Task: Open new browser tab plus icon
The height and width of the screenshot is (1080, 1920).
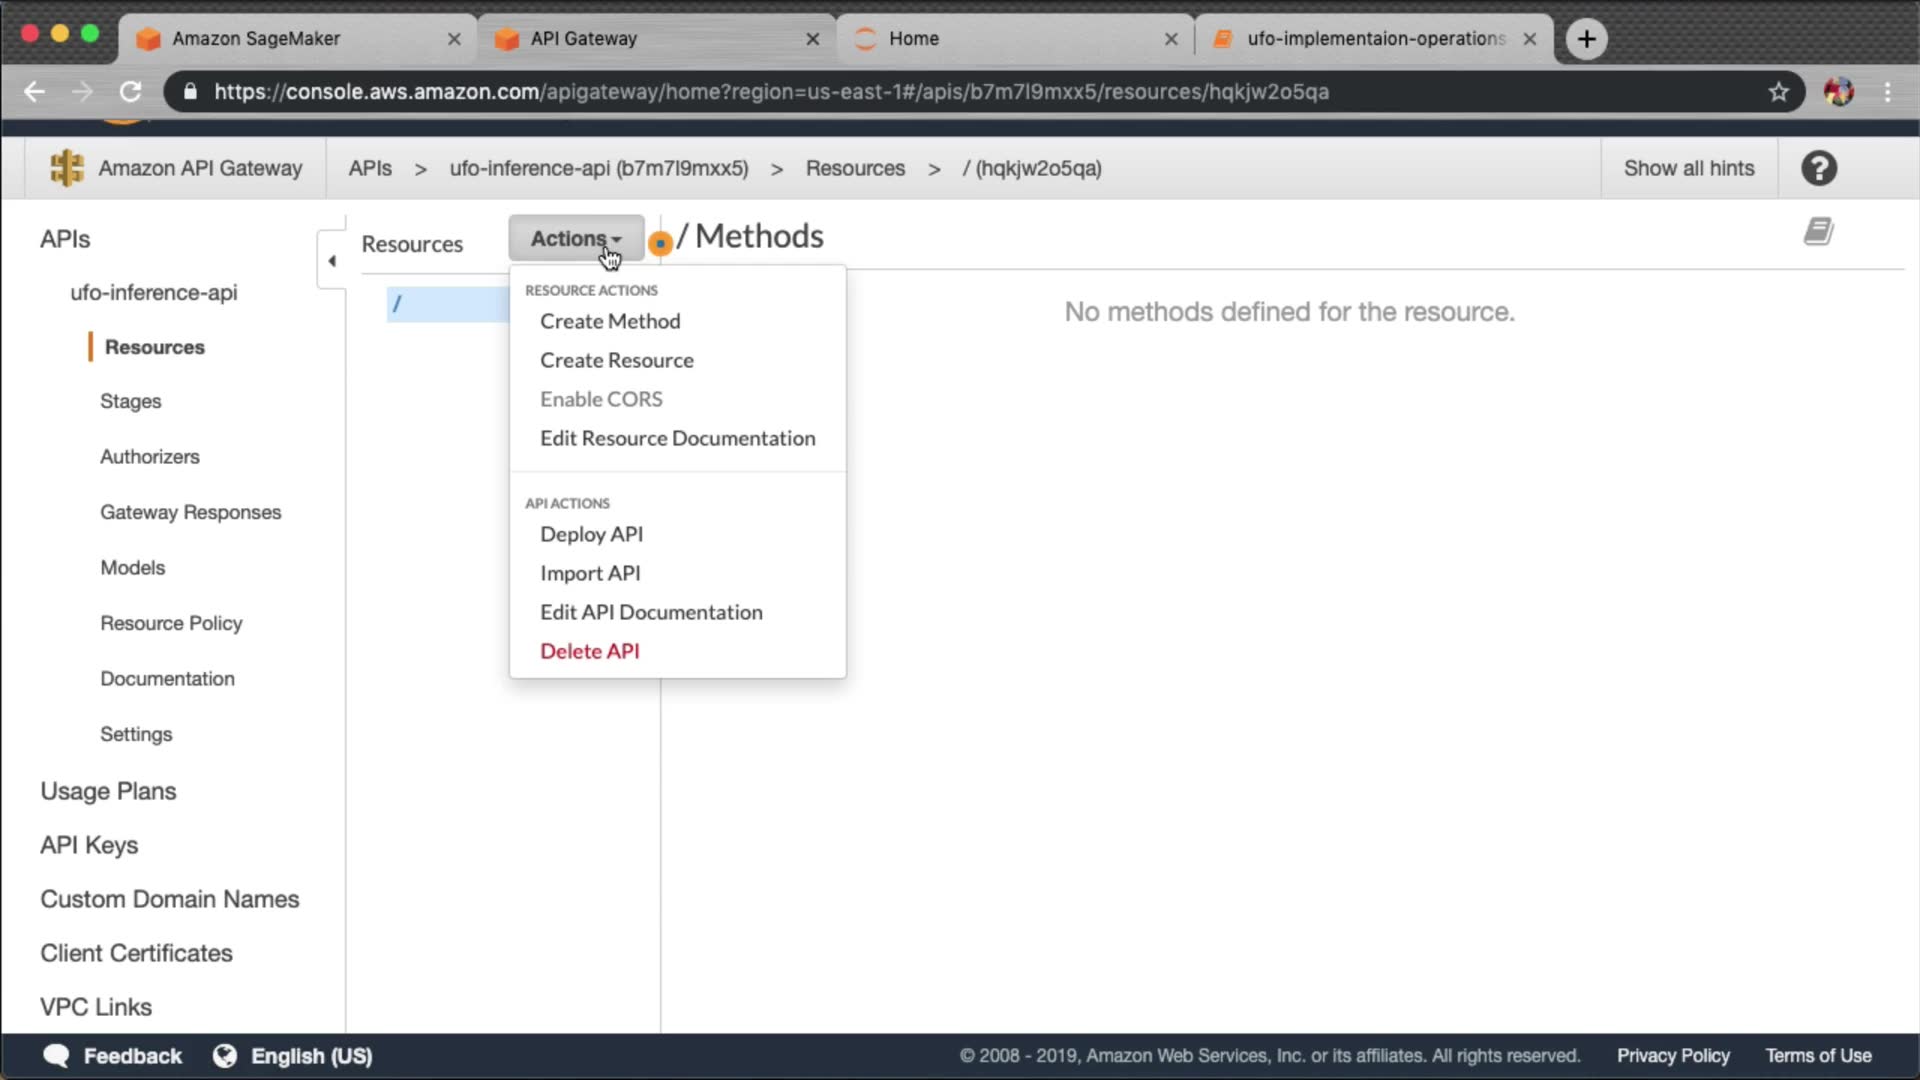Action: (x=1586, y=39)
